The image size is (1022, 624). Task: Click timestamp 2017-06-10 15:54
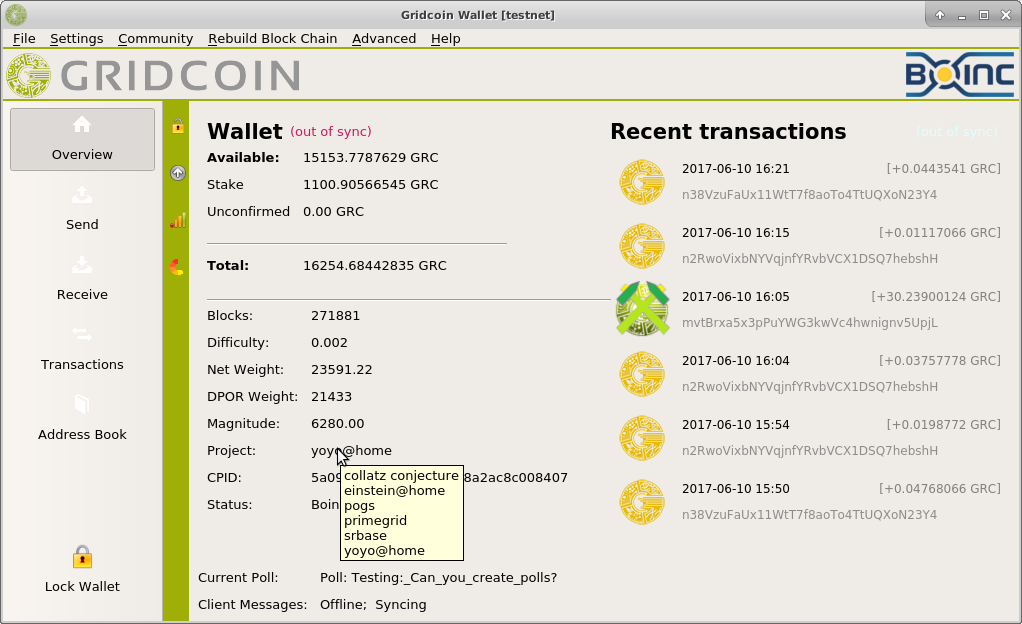[x=735, y=424]
